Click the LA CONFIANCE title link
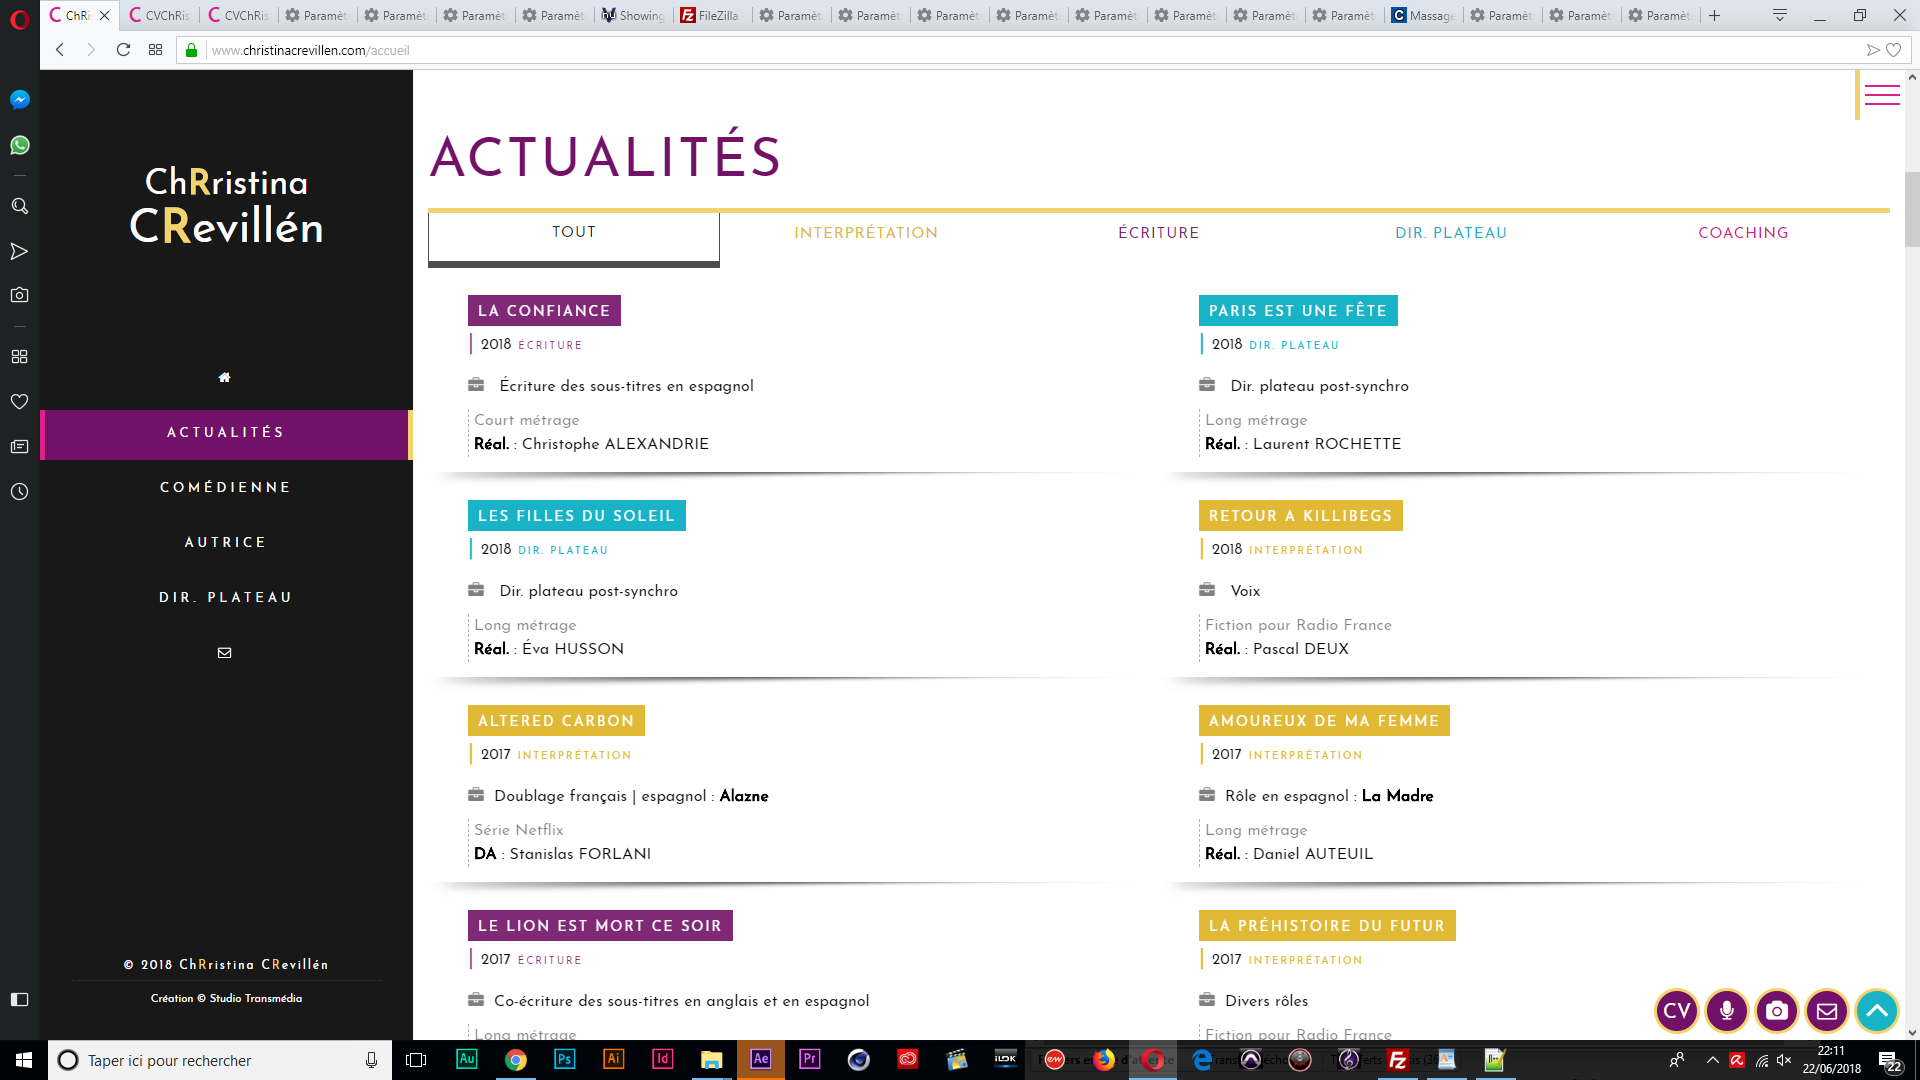Screen dimensions: 1920x1080 (544, 311)
